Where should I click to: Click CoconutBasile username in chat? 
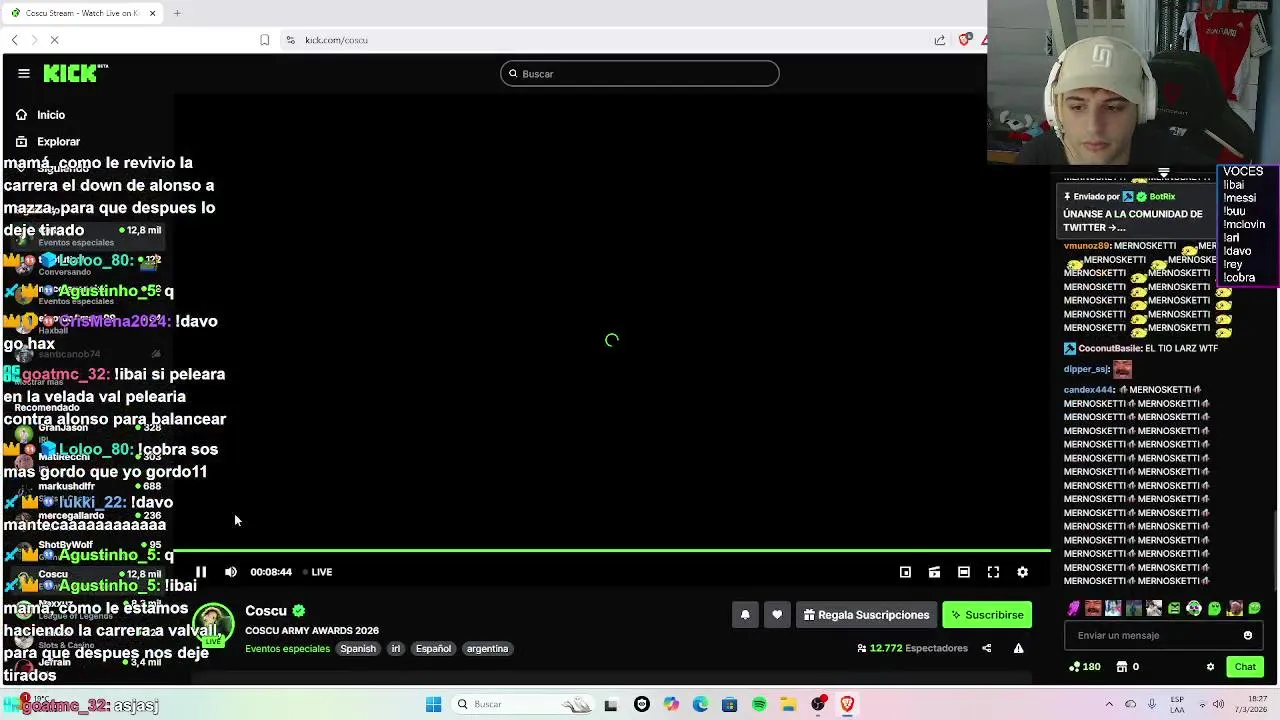click(1110, 349)
